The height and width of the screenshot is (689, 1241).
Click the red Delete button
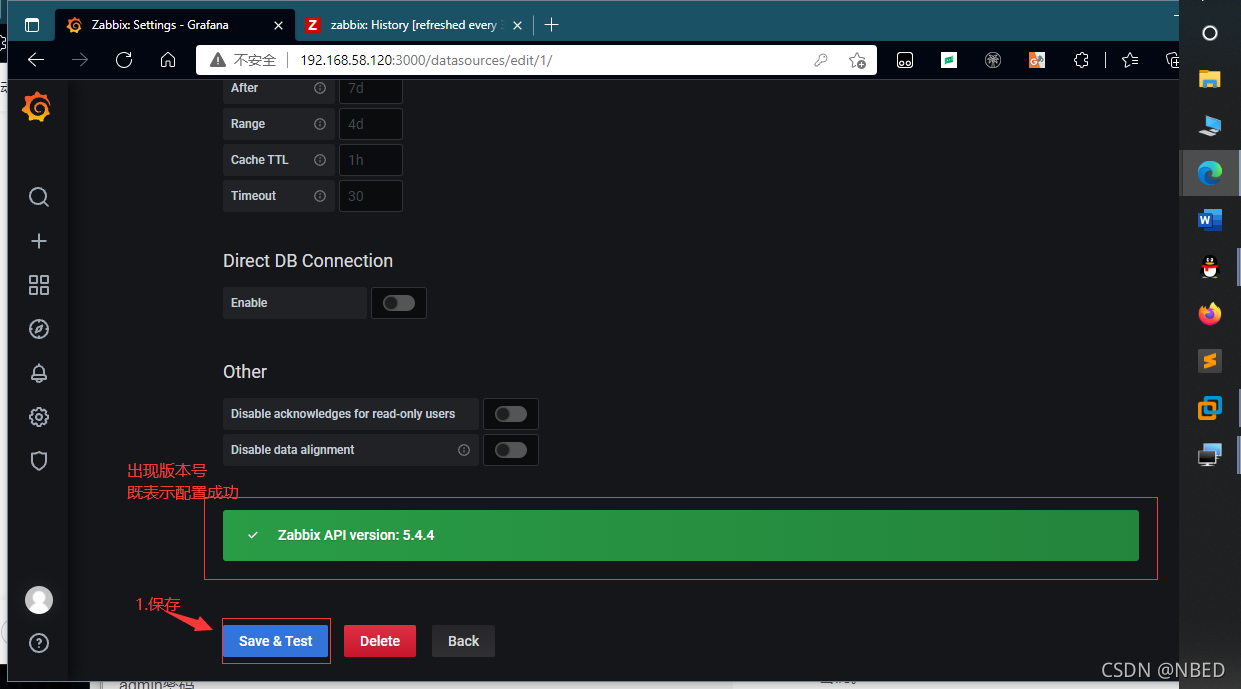point(380,641)
